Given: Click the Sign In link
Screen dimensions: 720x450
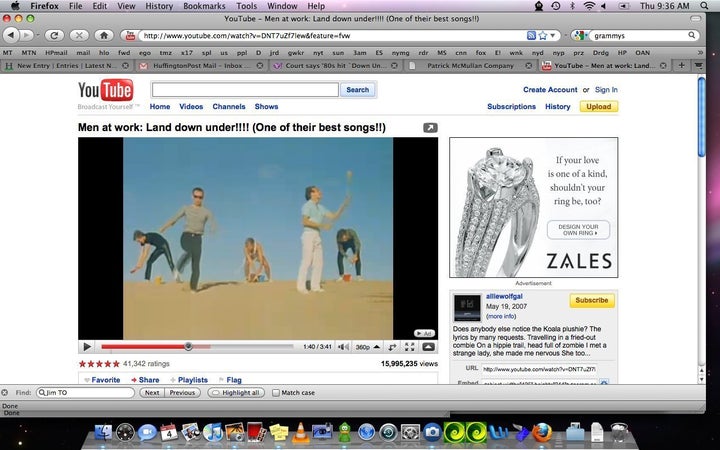Looking at the screenshot, I should click(606, 90).
